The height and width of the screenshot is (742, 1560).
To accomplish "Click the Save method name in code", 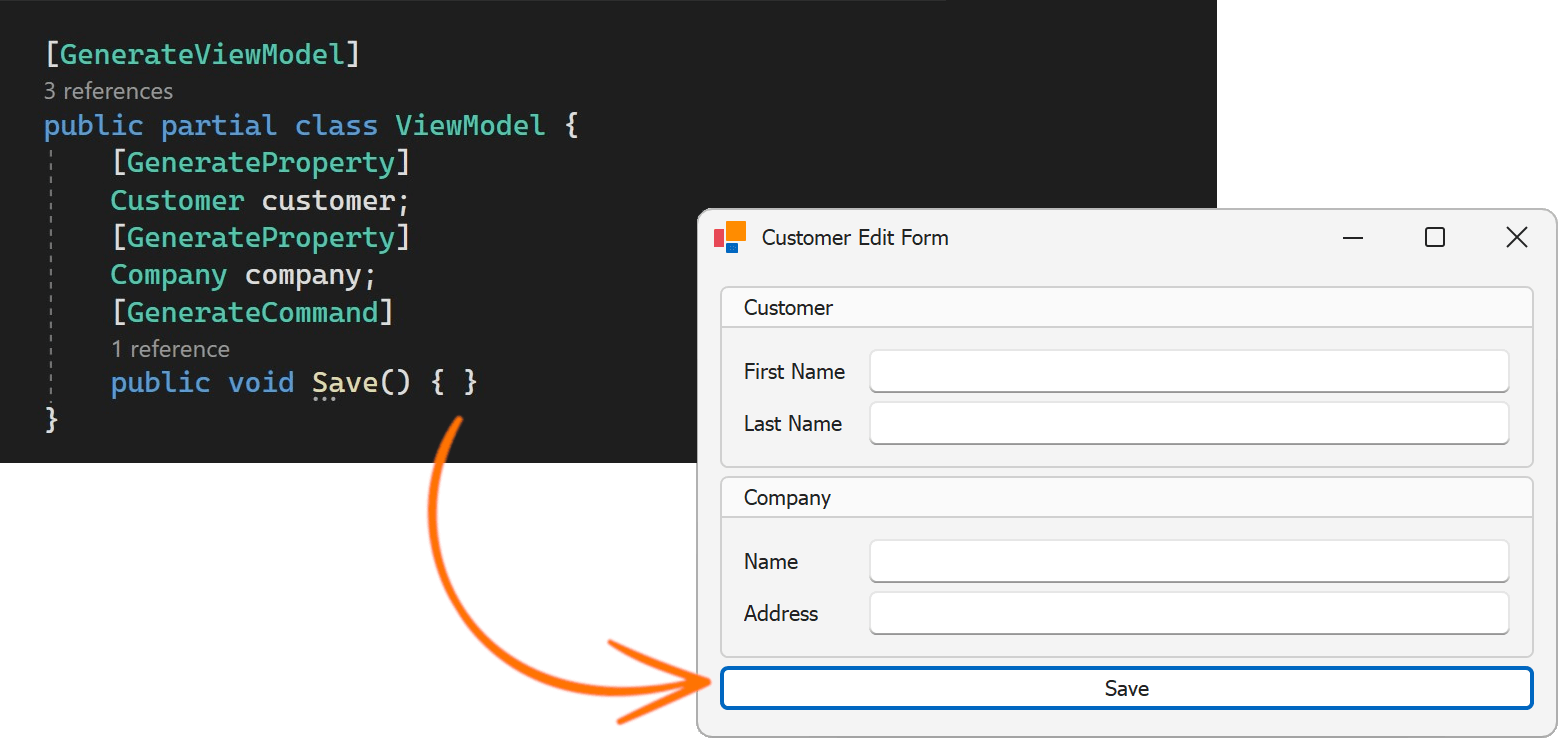I will point(345,383).
